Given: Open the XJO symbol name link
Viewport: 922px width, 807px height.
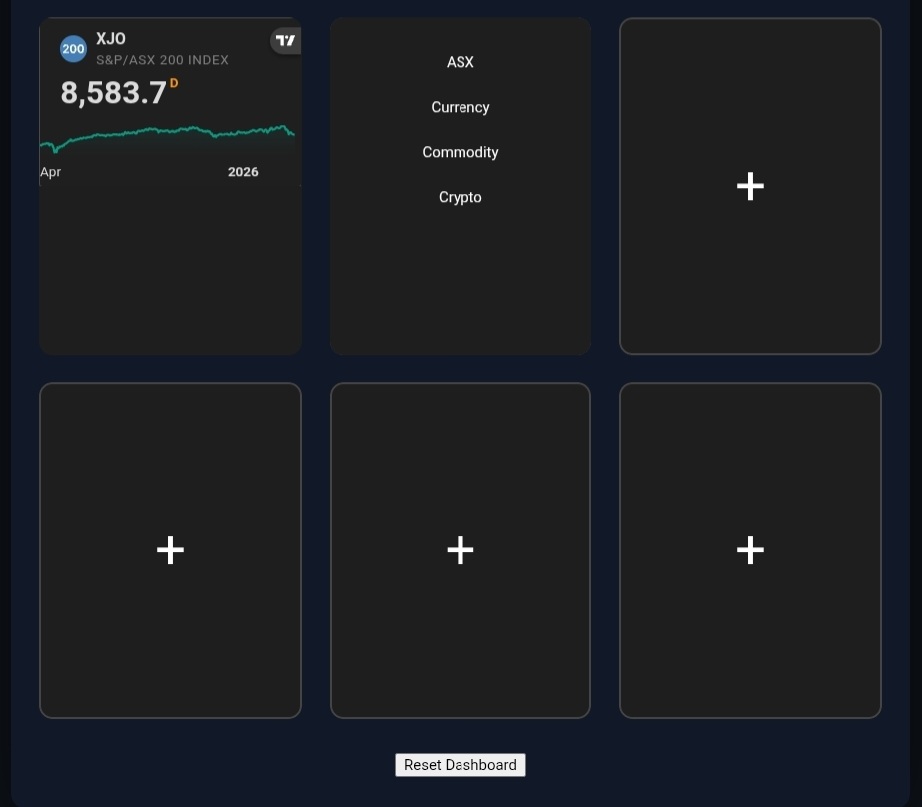Looking at the screenshot, I should pos(111,39).
